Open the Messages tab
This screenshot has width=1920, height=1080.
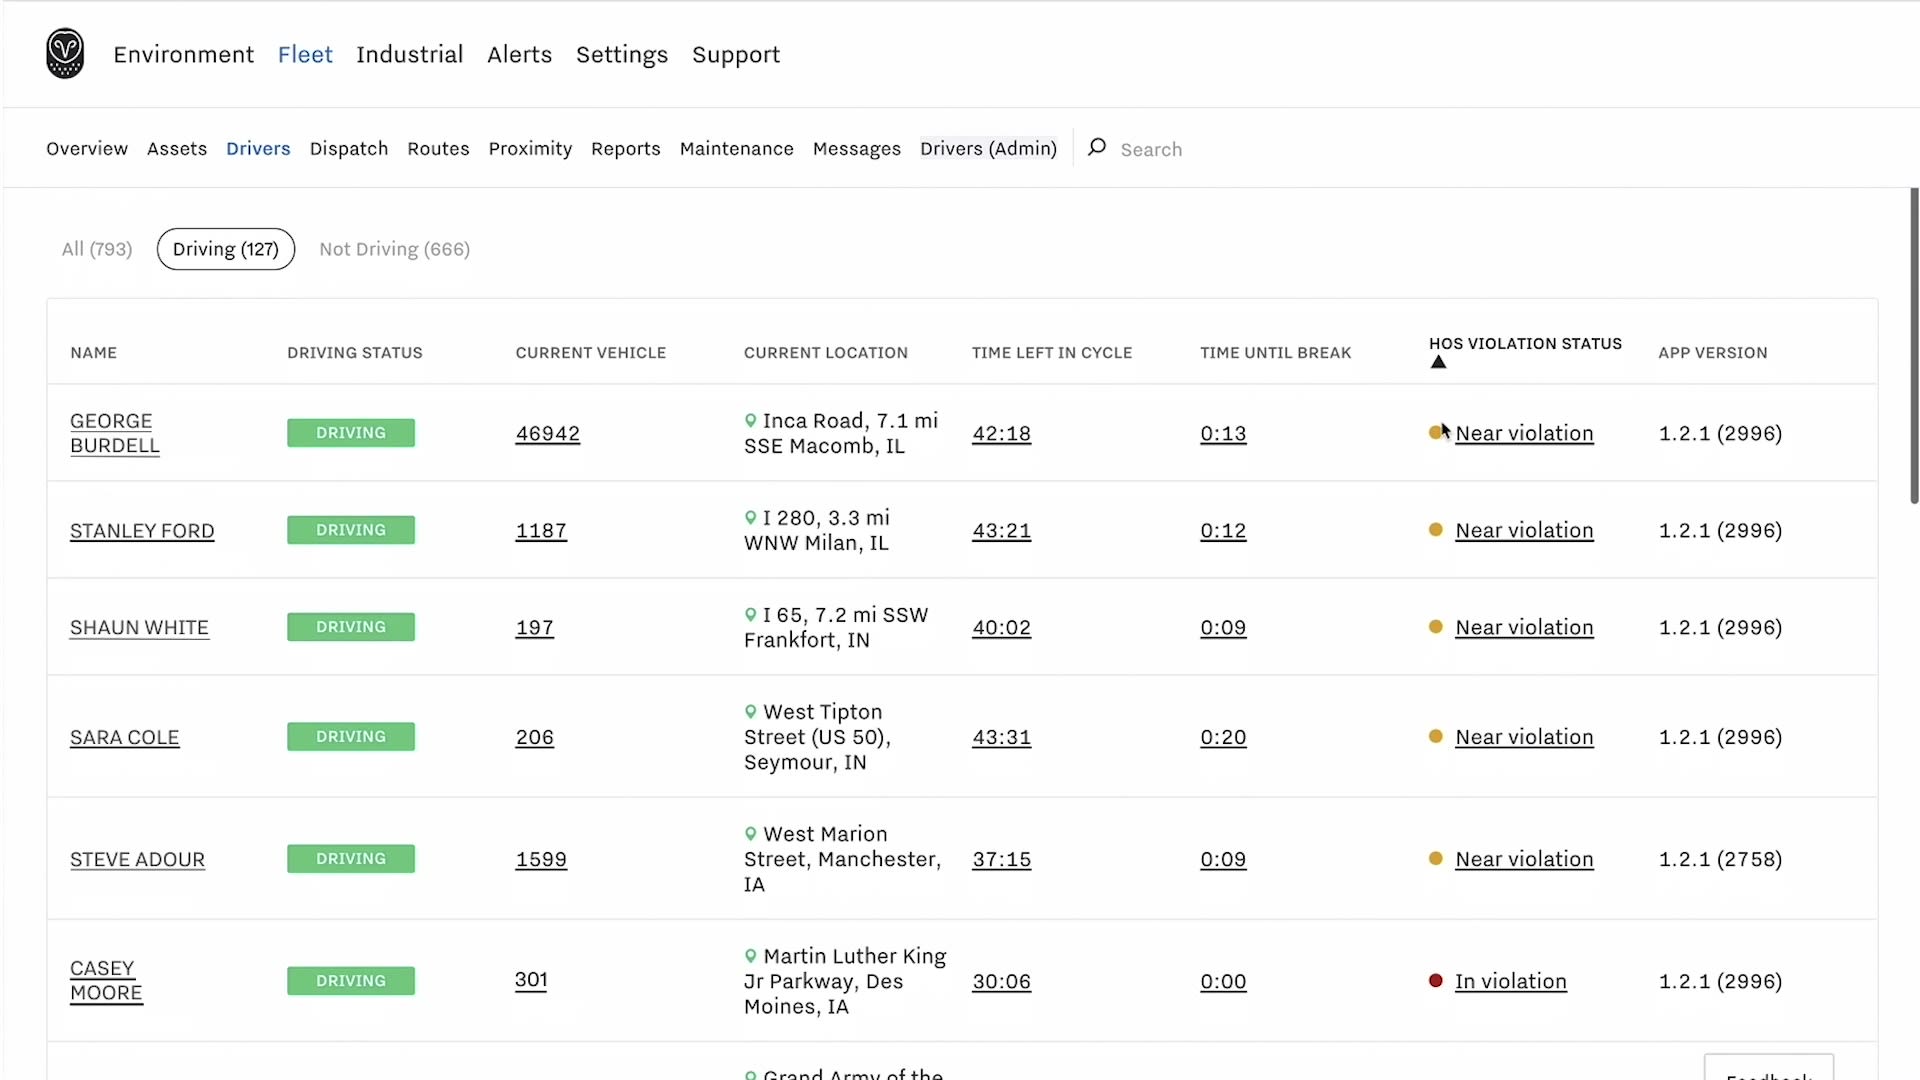(857, 148)
